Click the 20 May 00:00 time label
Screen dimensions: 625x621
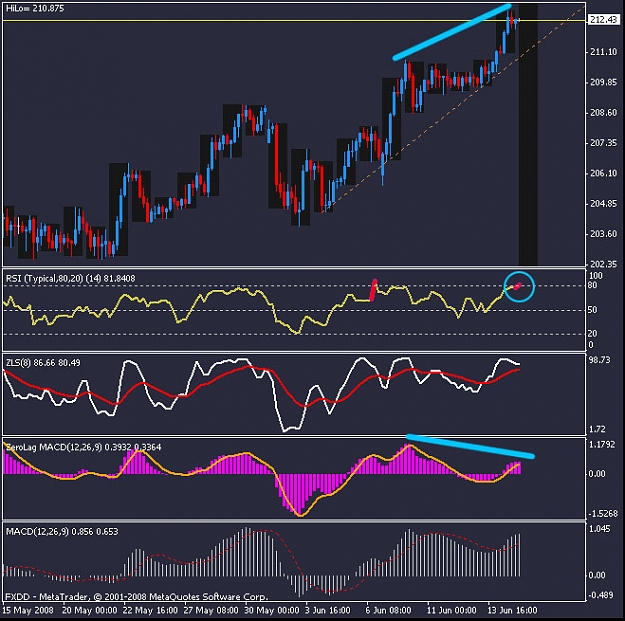tap(90, 610)
